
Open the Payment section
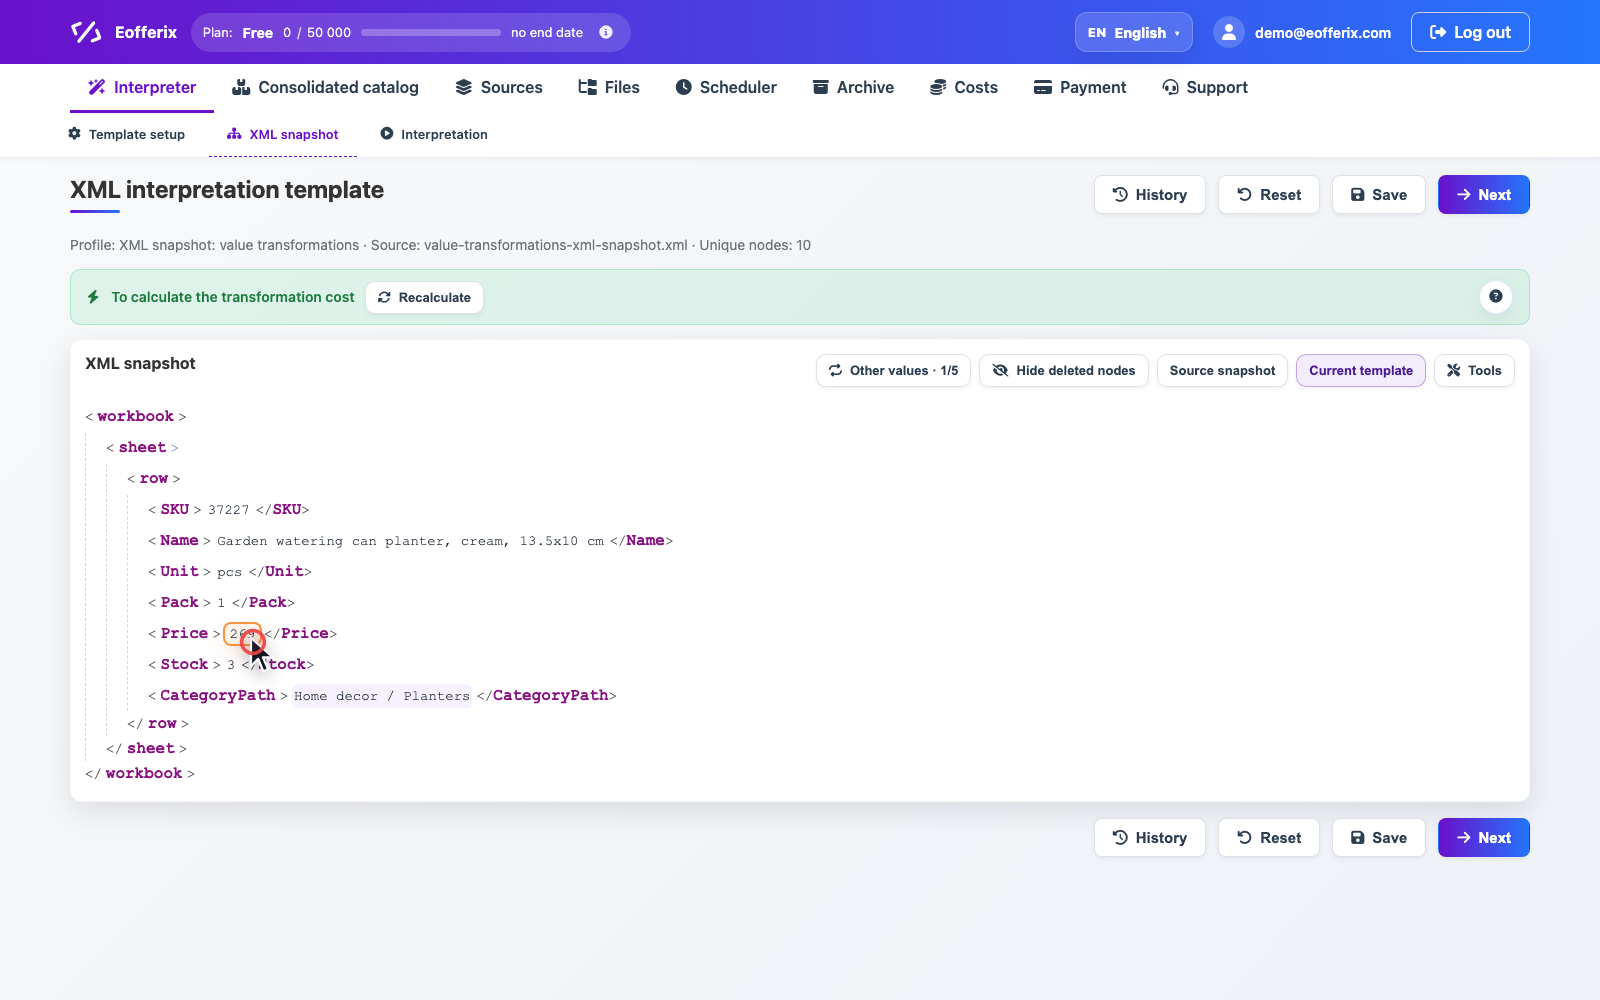pyautogui.click(x=1080, y=87)
